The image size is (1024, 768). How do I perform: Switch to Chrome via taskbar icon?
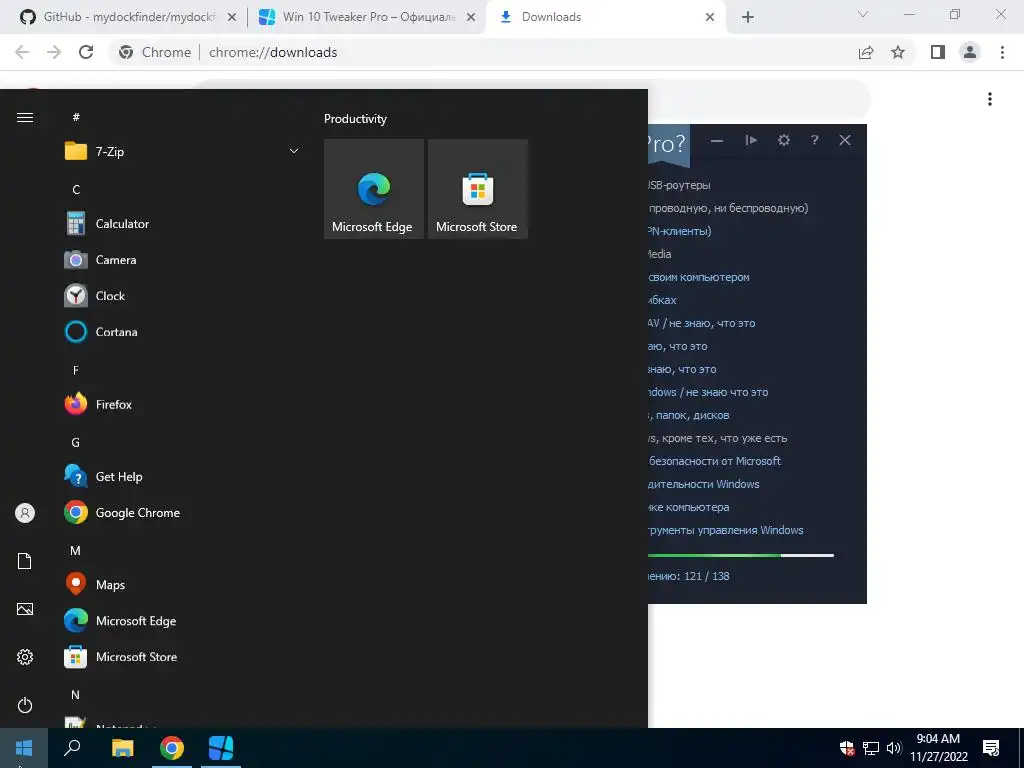(x=172, y=748)
